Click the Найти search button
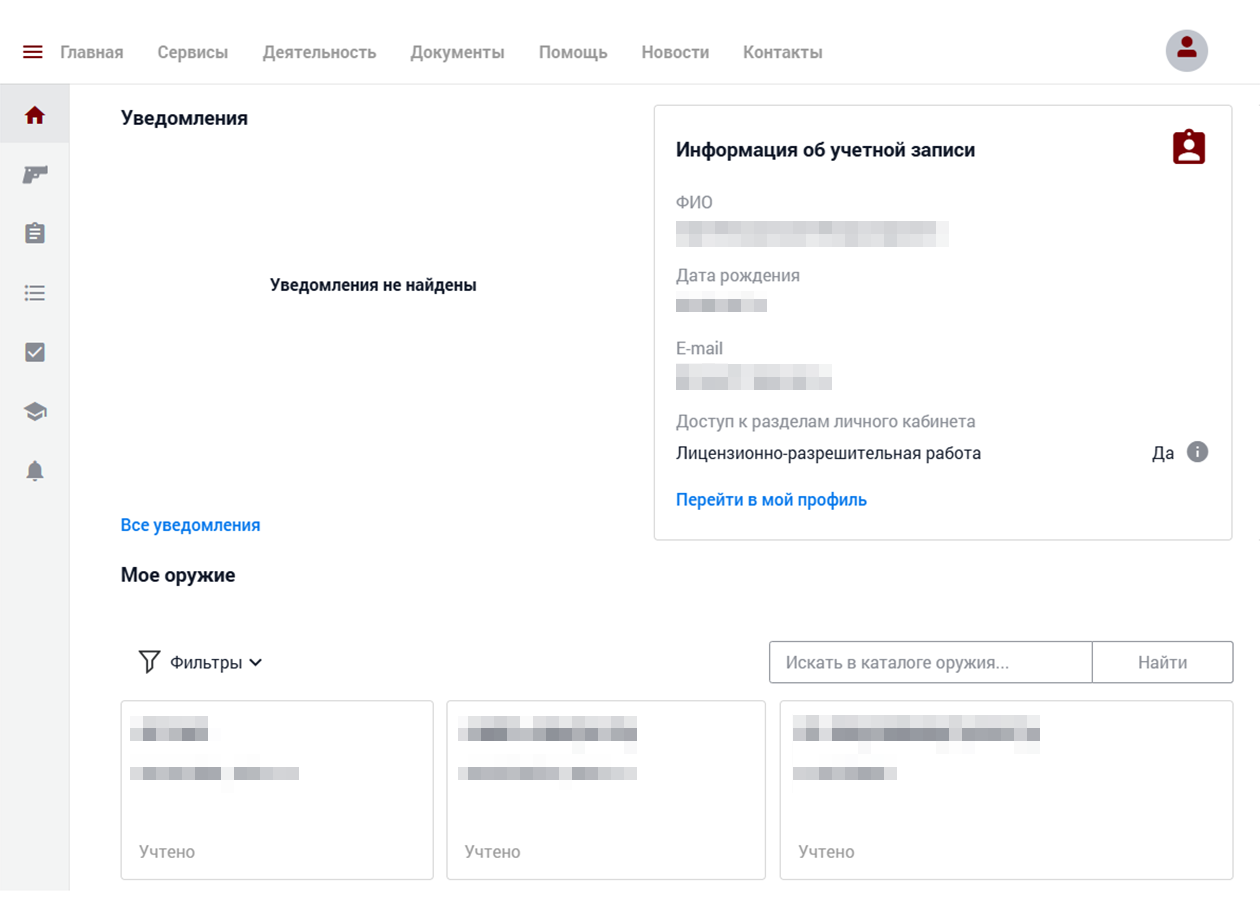This screenshot has height=916, width=1260. point(1162,662)
